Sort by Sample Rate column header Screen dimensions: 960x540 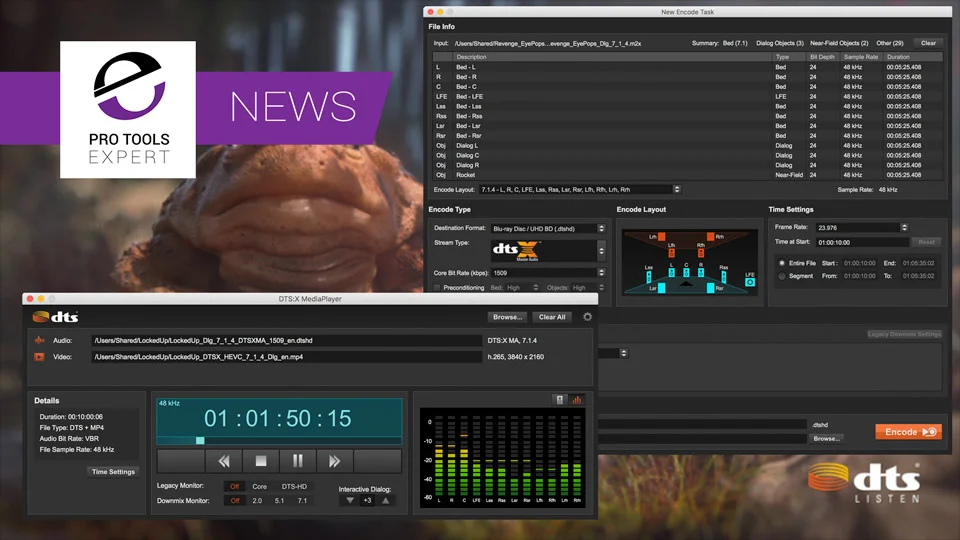[860, 57]
